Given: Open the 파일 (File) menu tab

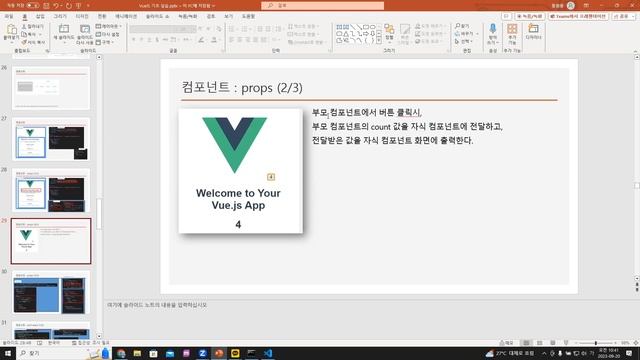Looking at the screenshot, I should 9,16.
